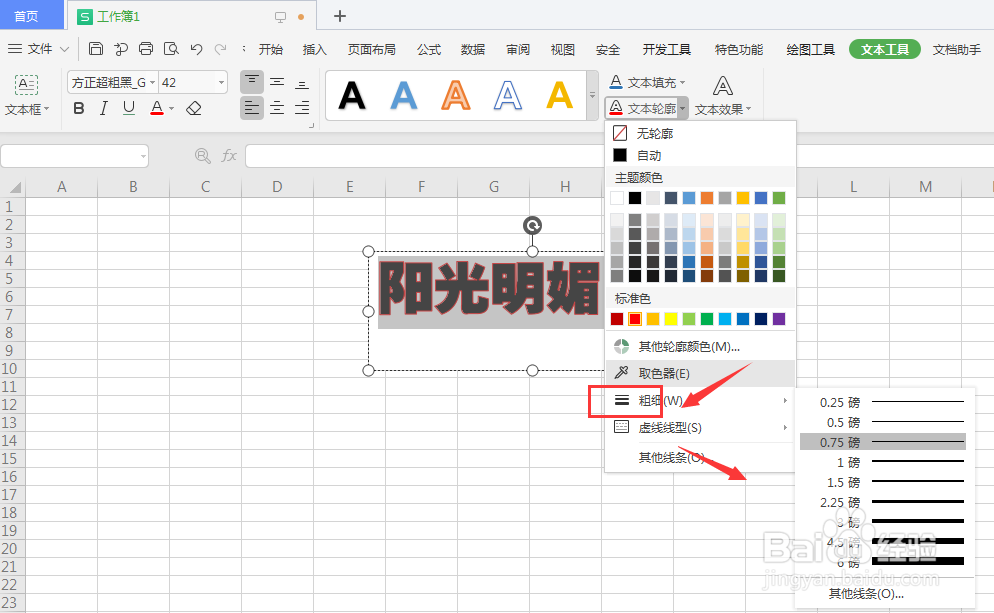
Task: Add a new document tab
Action: (340, 16)
